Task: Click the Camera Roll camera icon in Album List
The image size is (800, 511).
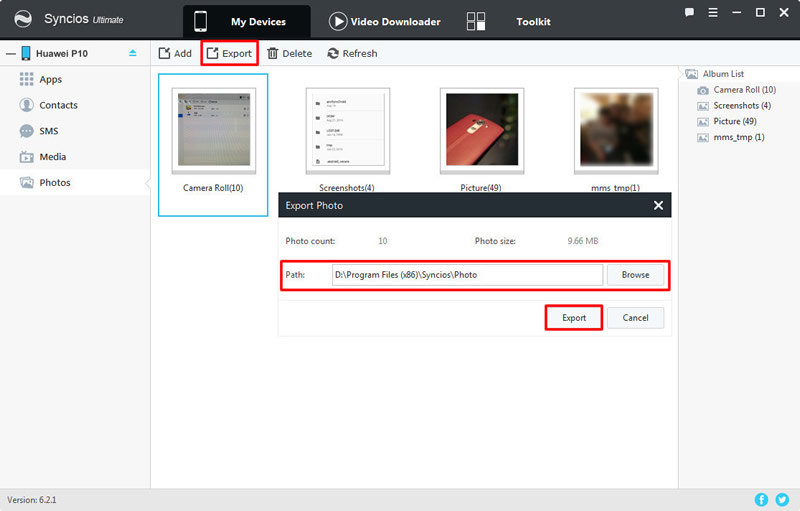Action: point(703,90)
